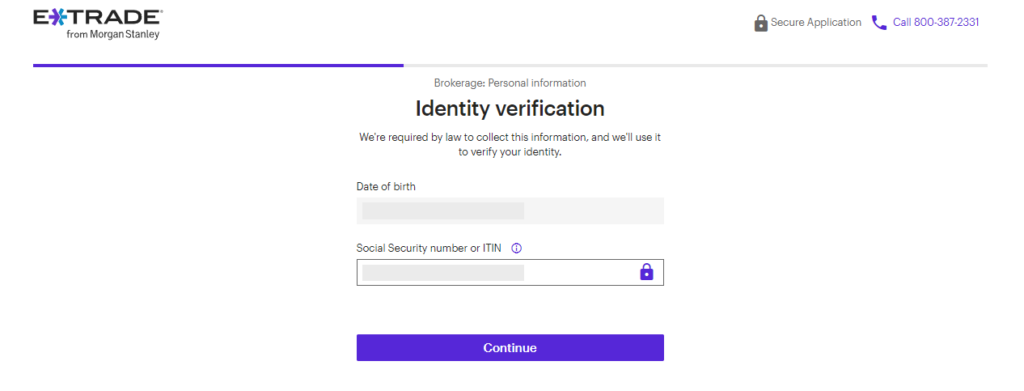This screenshot has width=1024, height=391.
Task: Click the asterisk star in the E*TRADE logo
Action: (57, 18)
